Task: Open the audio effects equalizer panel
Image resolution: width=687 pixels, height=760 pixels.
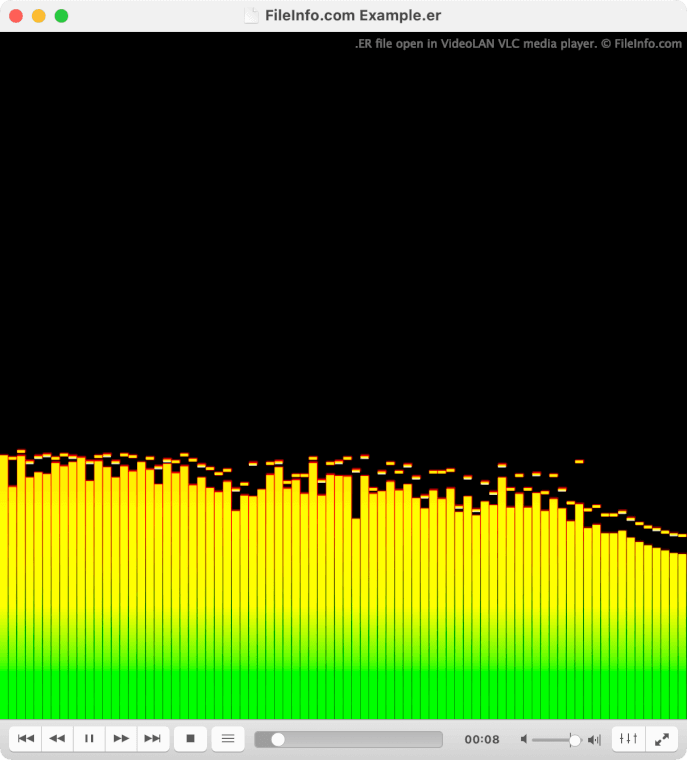Action: pyautogui.click(x=628, y=739)
